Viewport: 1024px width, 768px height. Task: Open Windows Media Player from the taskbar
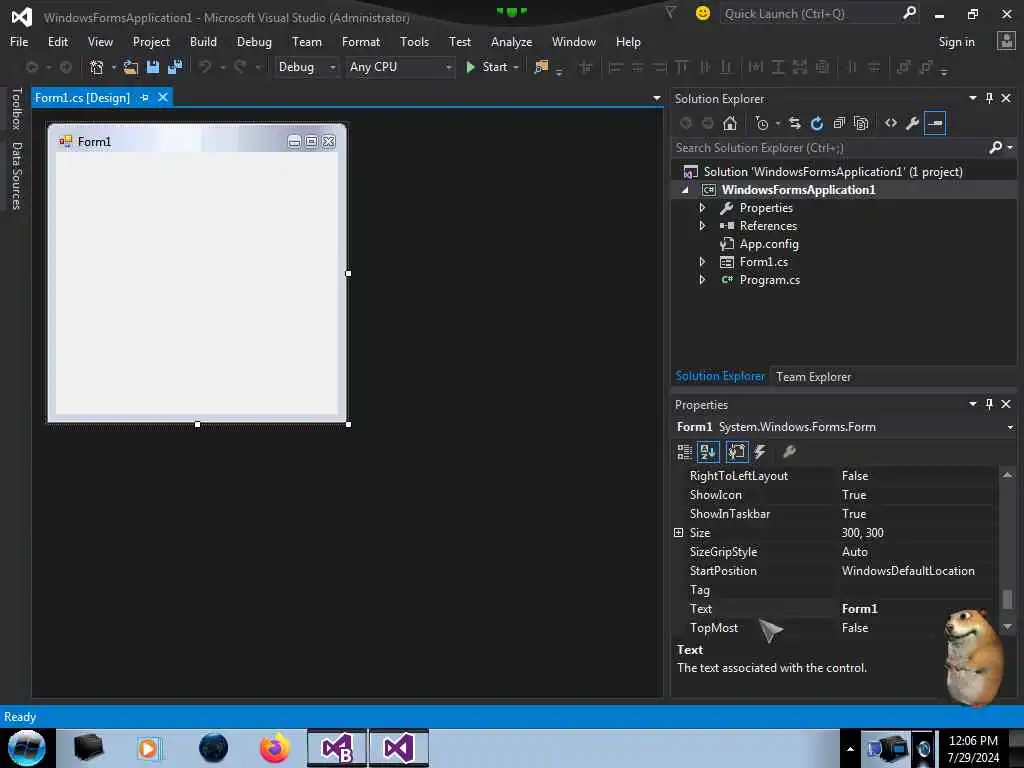[x=148, y=748]
